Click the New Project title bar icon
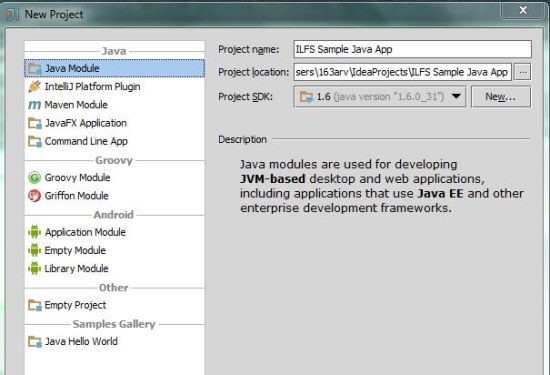The width and height of the screenshot is (550, 375). click(x=11, y=14)
